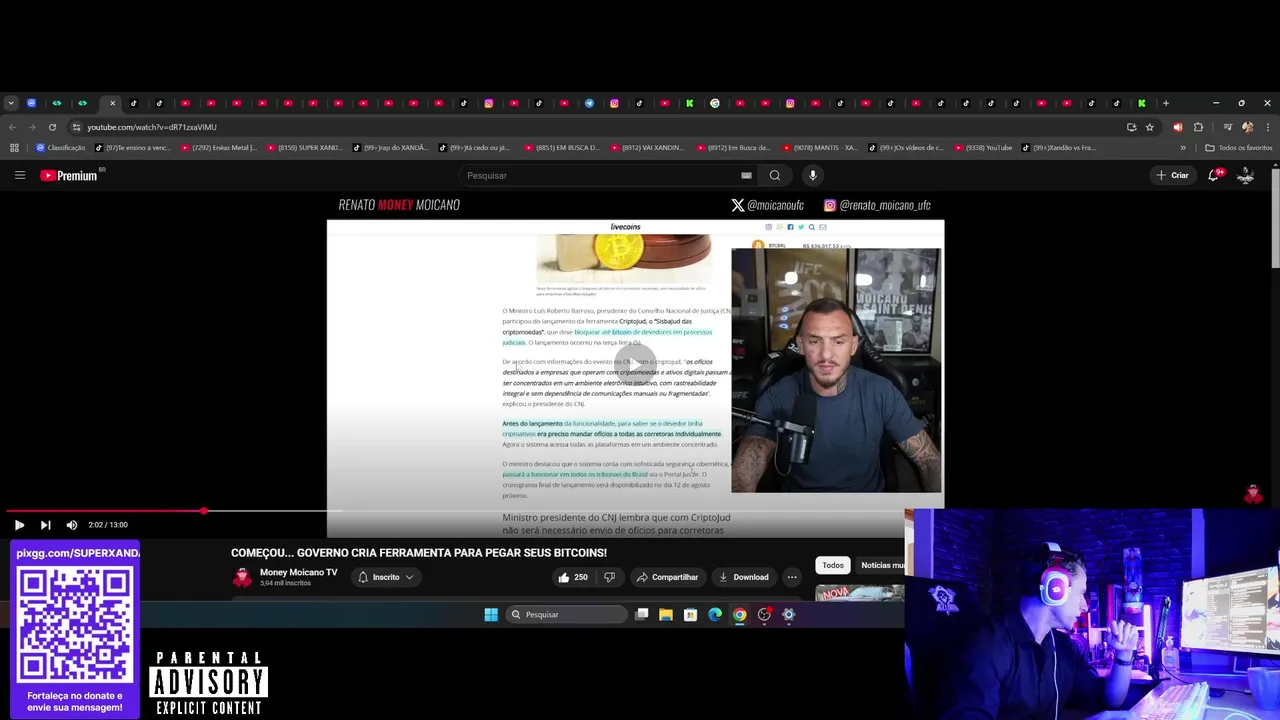
Task: Open the on-screen keyboard in search box
Action: [746, 175]
